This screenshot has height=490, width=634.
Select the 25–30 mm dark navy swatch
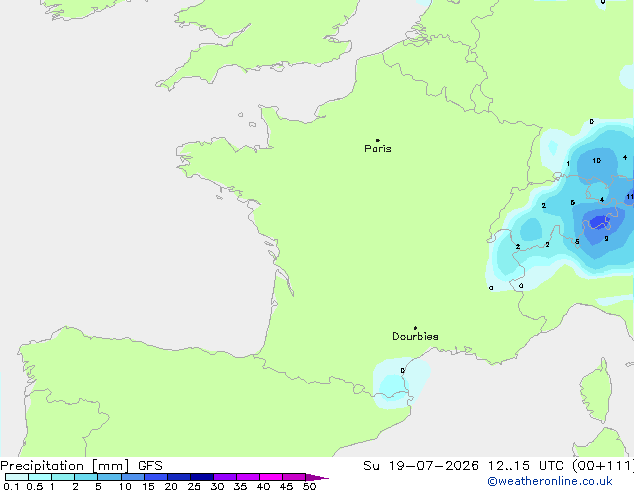point(202,477)
